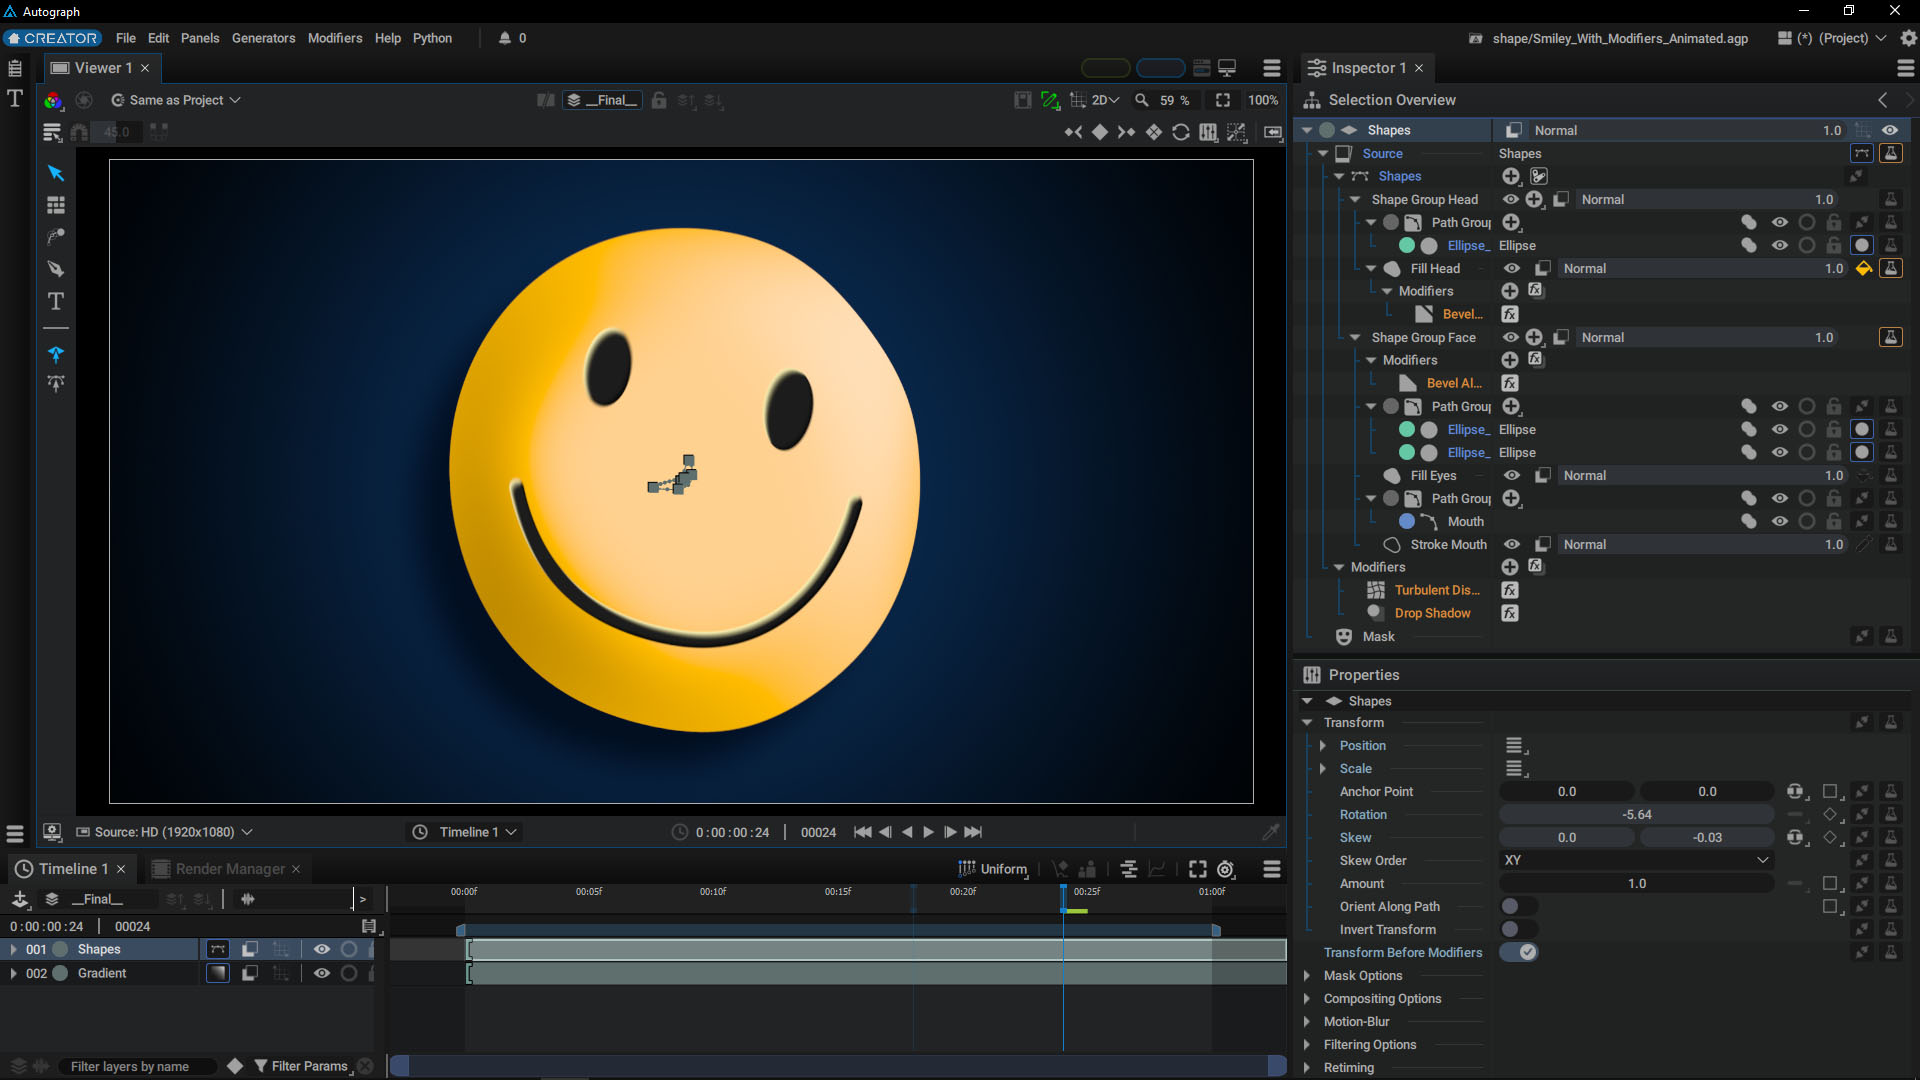Open the File menu

coord(126,38)
